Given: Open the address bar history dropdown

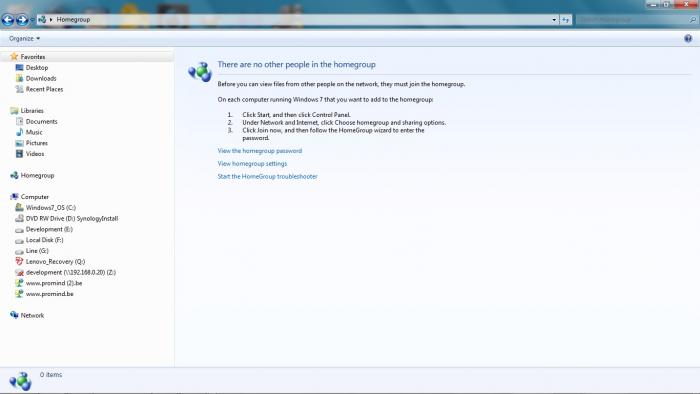Looking at the screenshot, I should [x=554, y=20].
